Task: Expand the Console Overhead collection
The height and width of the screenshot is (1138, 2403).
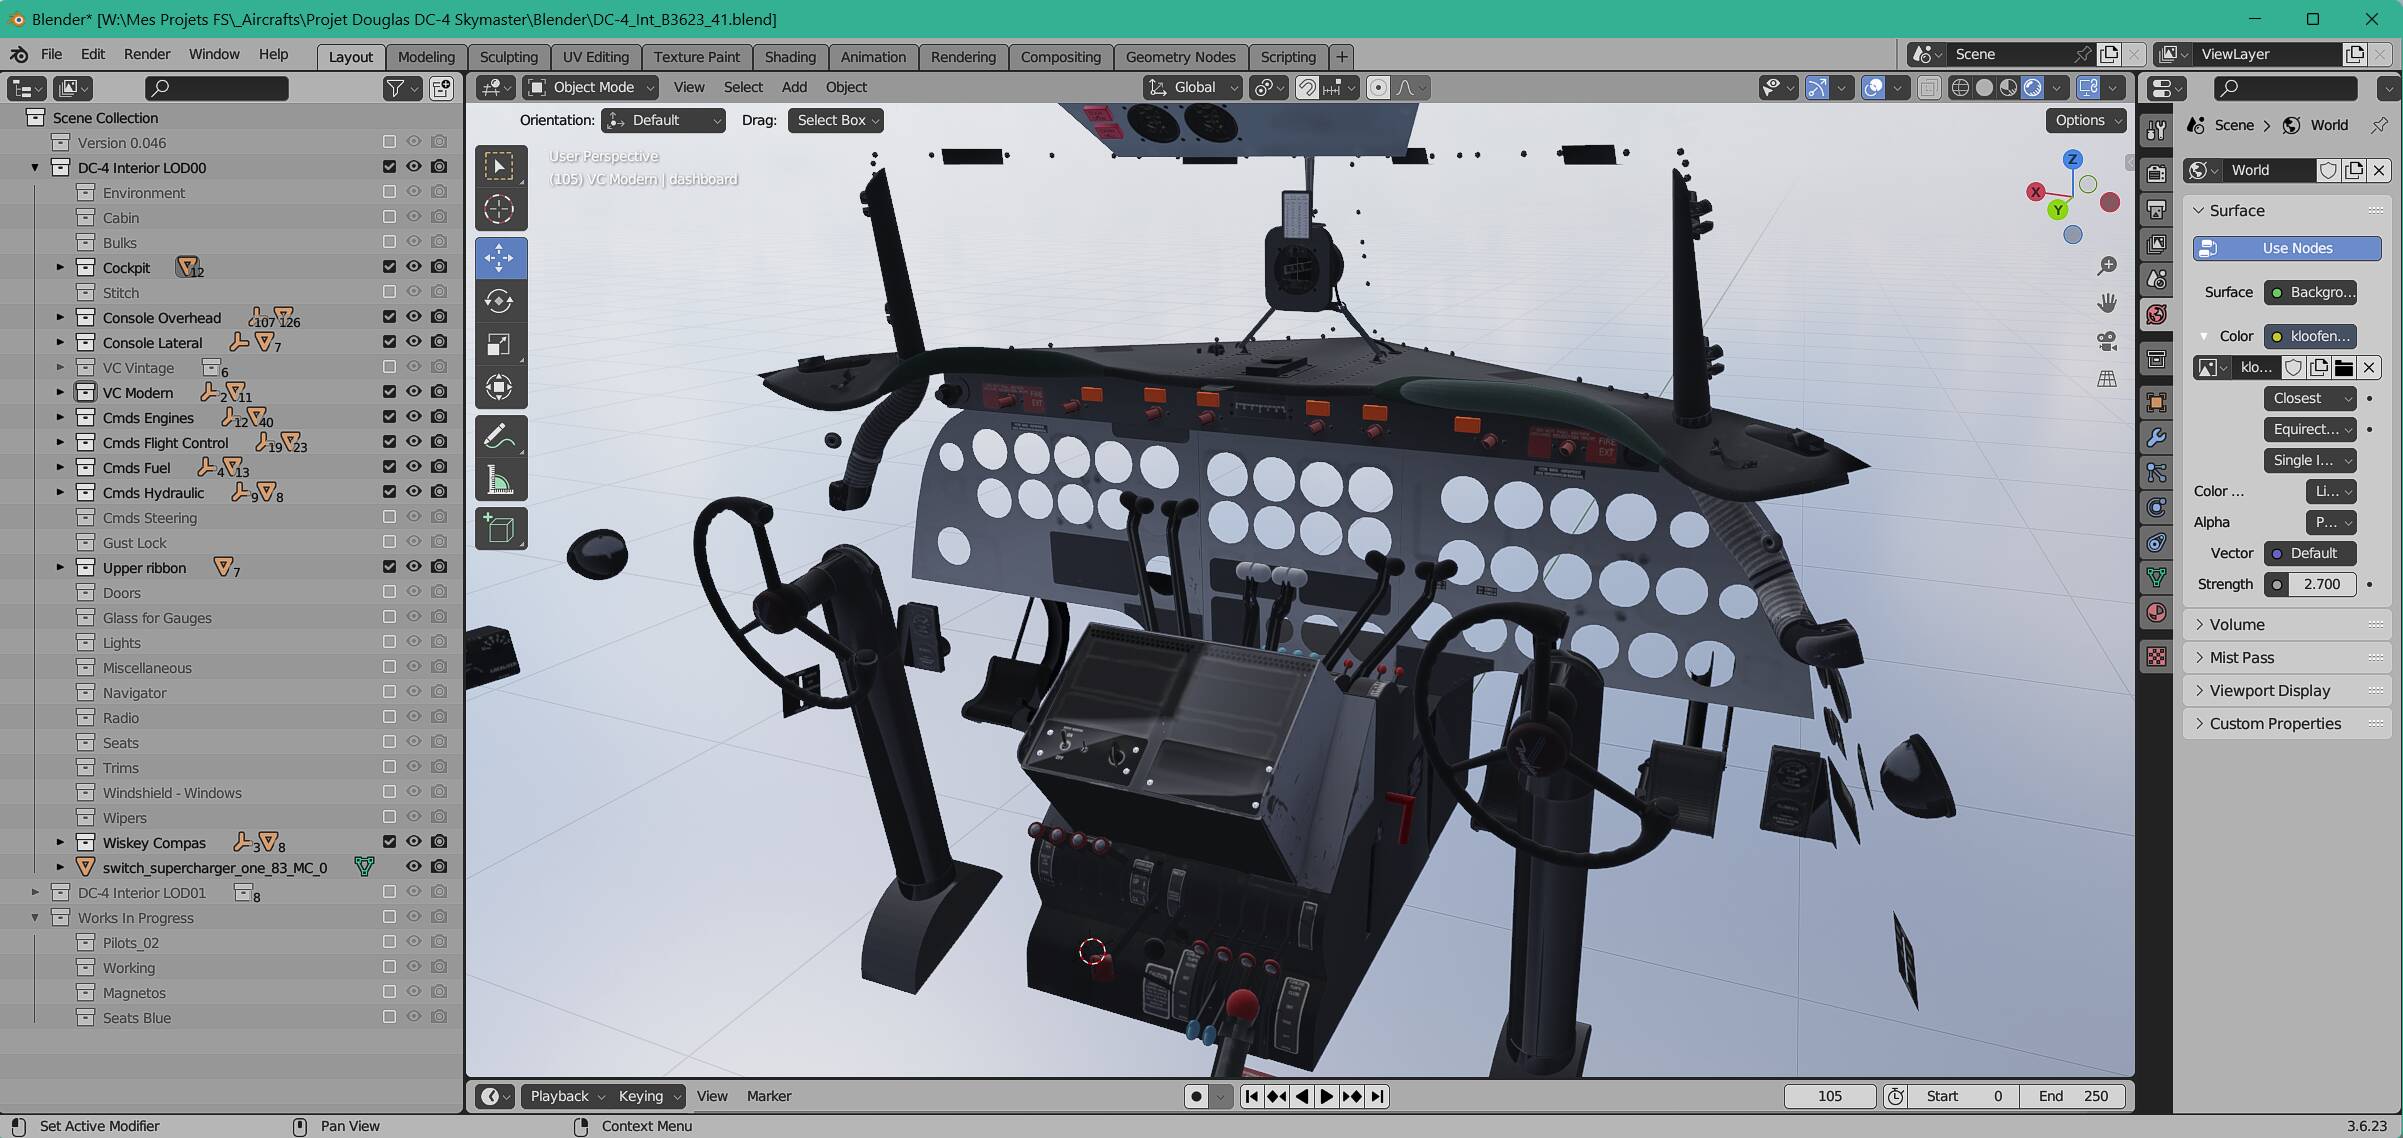Action: click(60, 318)
